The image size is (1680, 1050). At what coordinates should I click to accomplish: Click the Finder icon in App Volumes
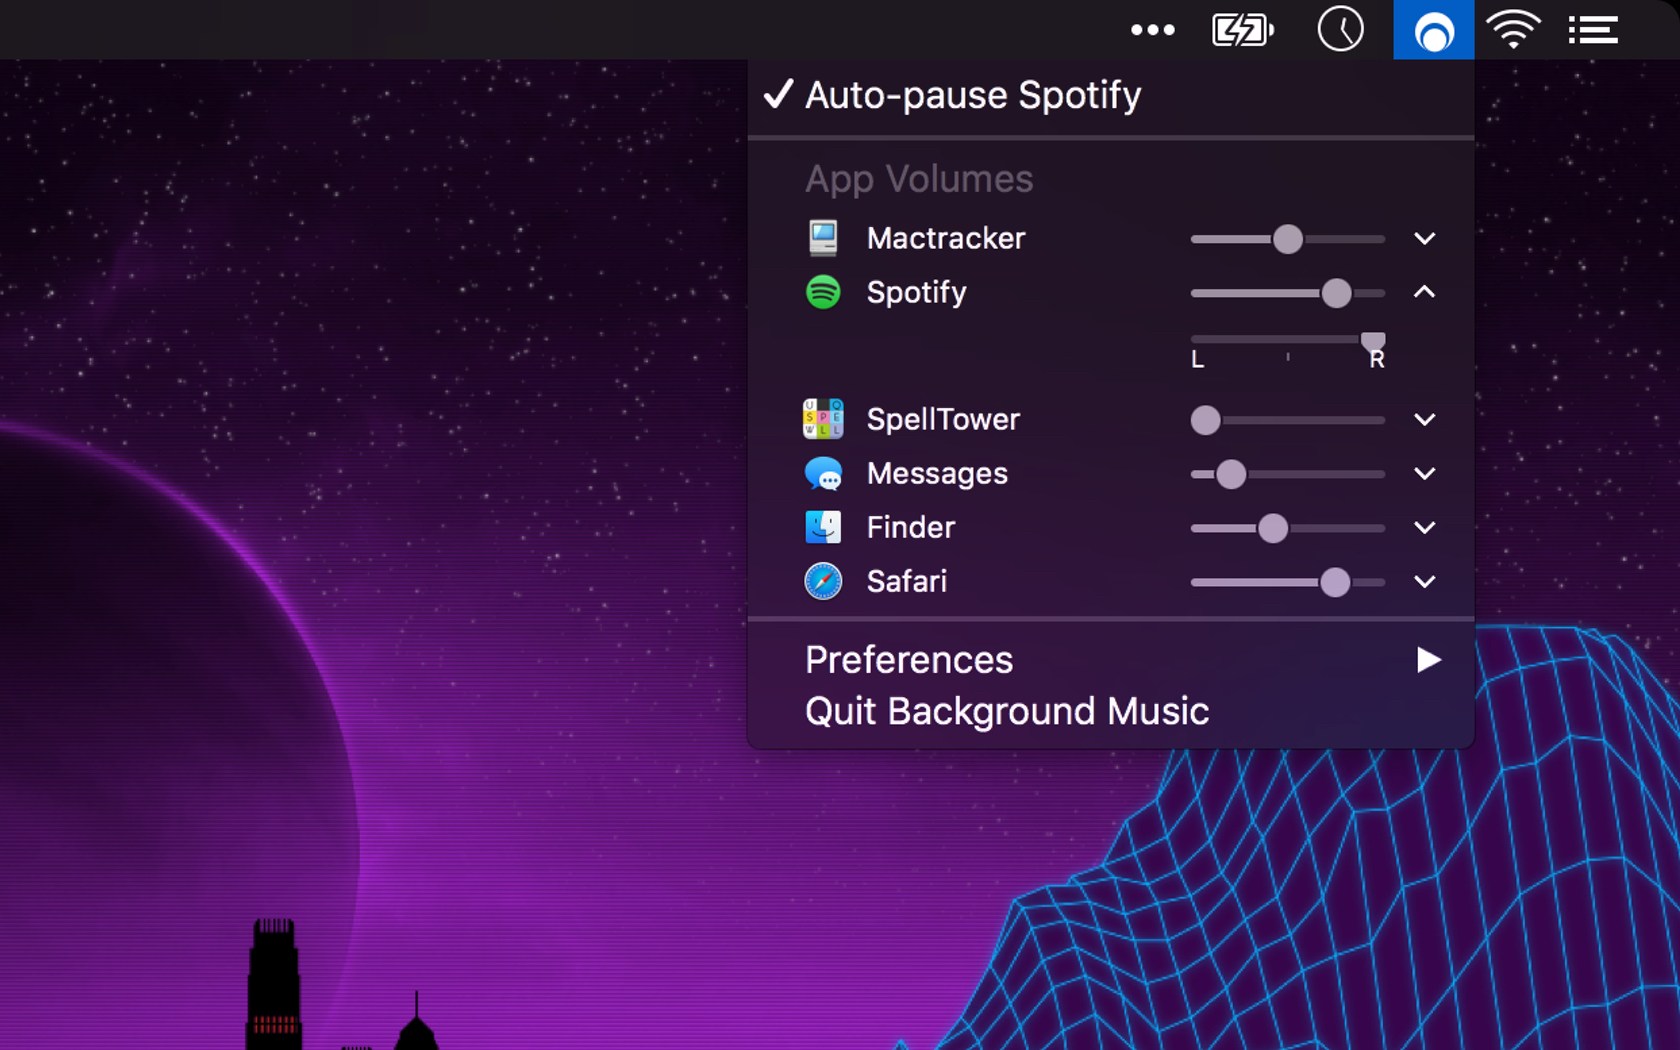(x=822, y=527)
